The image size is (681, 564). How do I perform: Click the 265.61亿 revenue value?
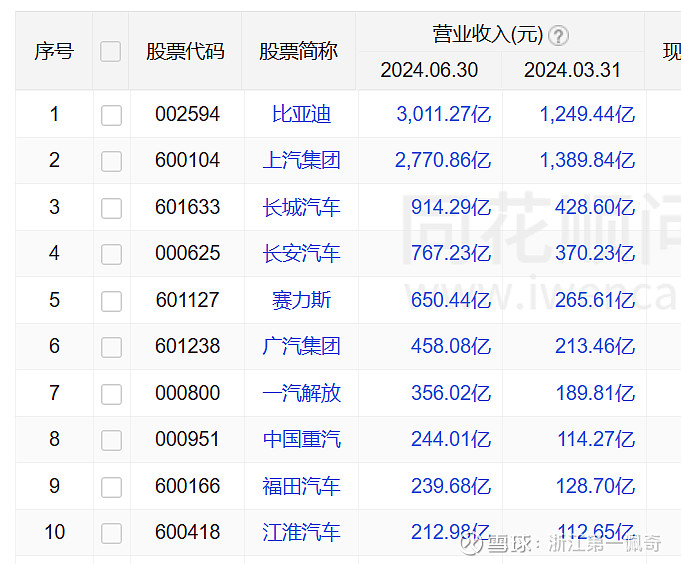(x=595, y=300)
